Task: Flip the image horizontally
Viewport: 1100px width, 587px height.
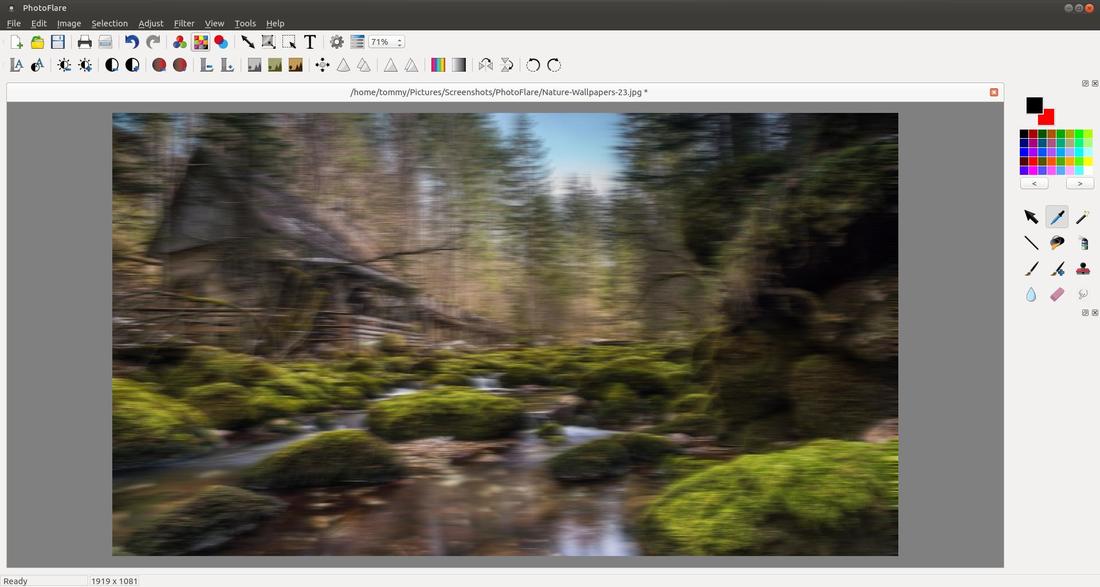Action: tap(485, 65)
